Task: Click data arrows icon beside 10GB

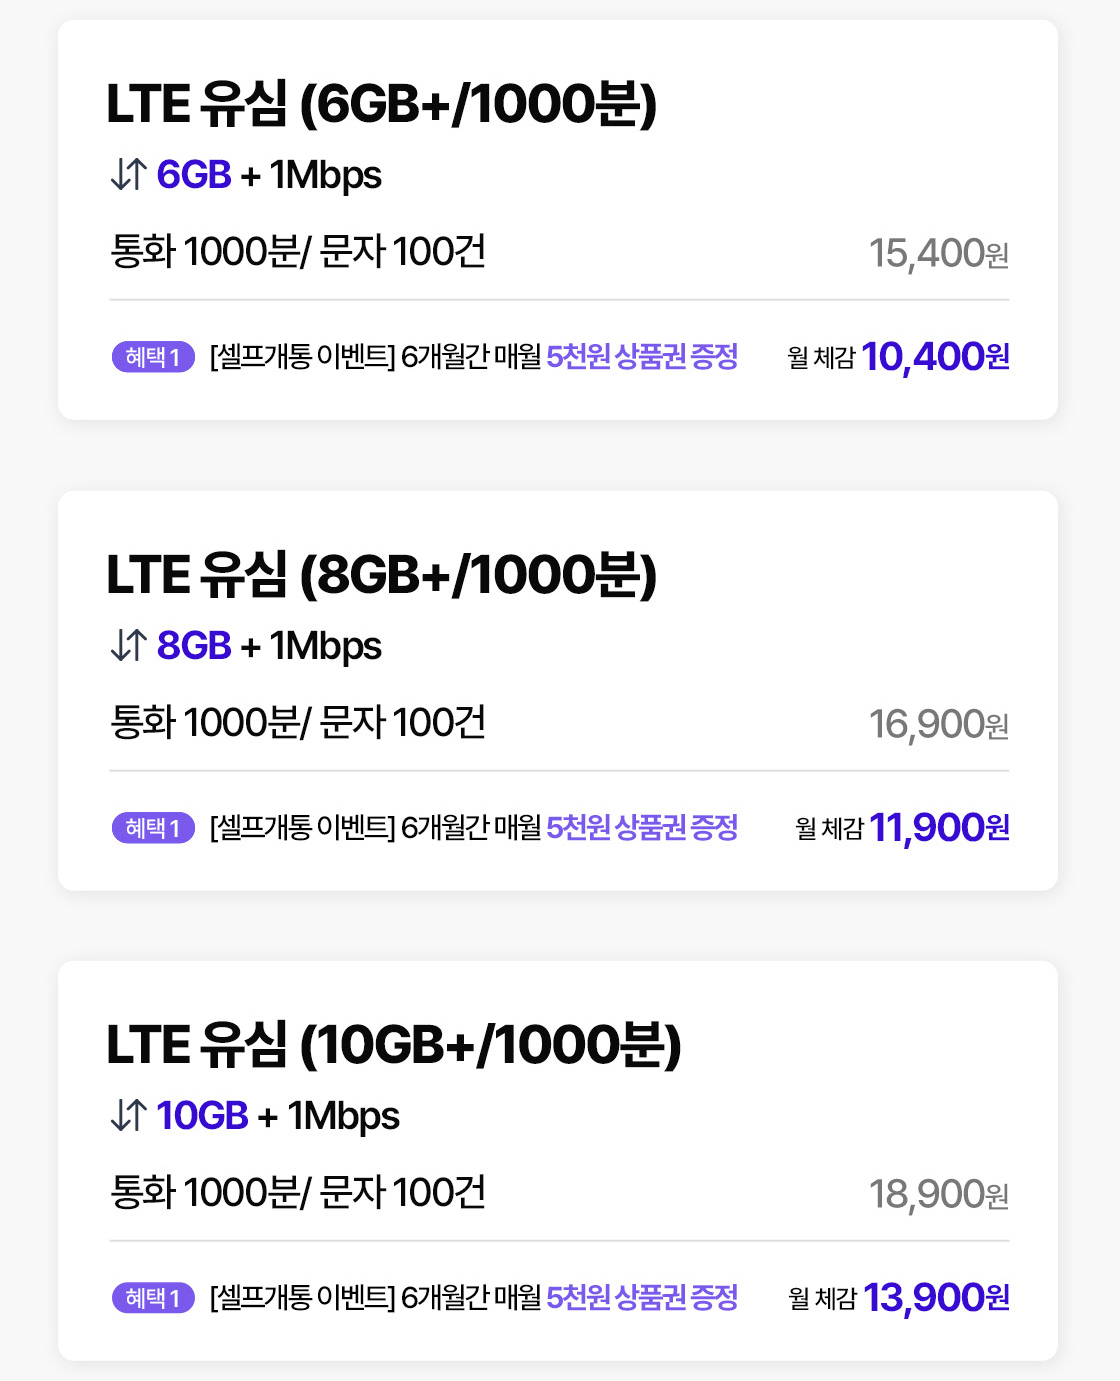Action: [129, 1115]
